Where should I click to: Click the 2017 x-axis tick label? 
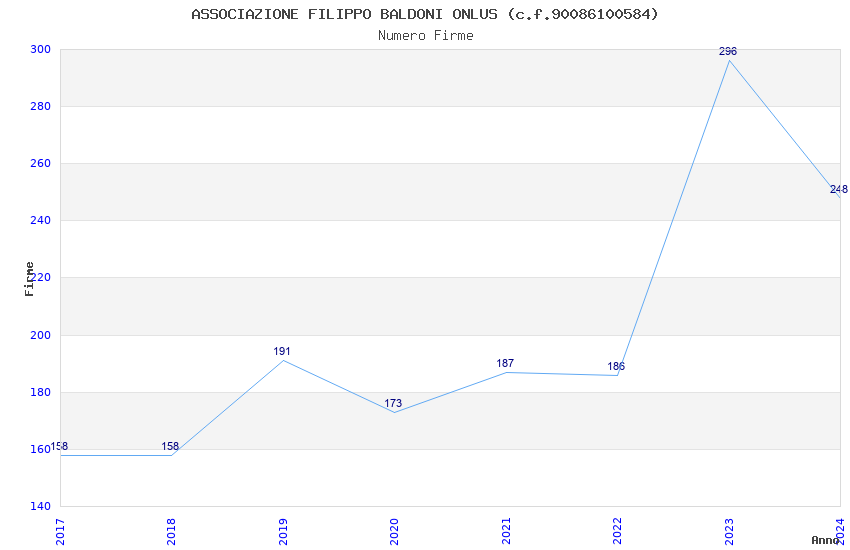[60, 532]
